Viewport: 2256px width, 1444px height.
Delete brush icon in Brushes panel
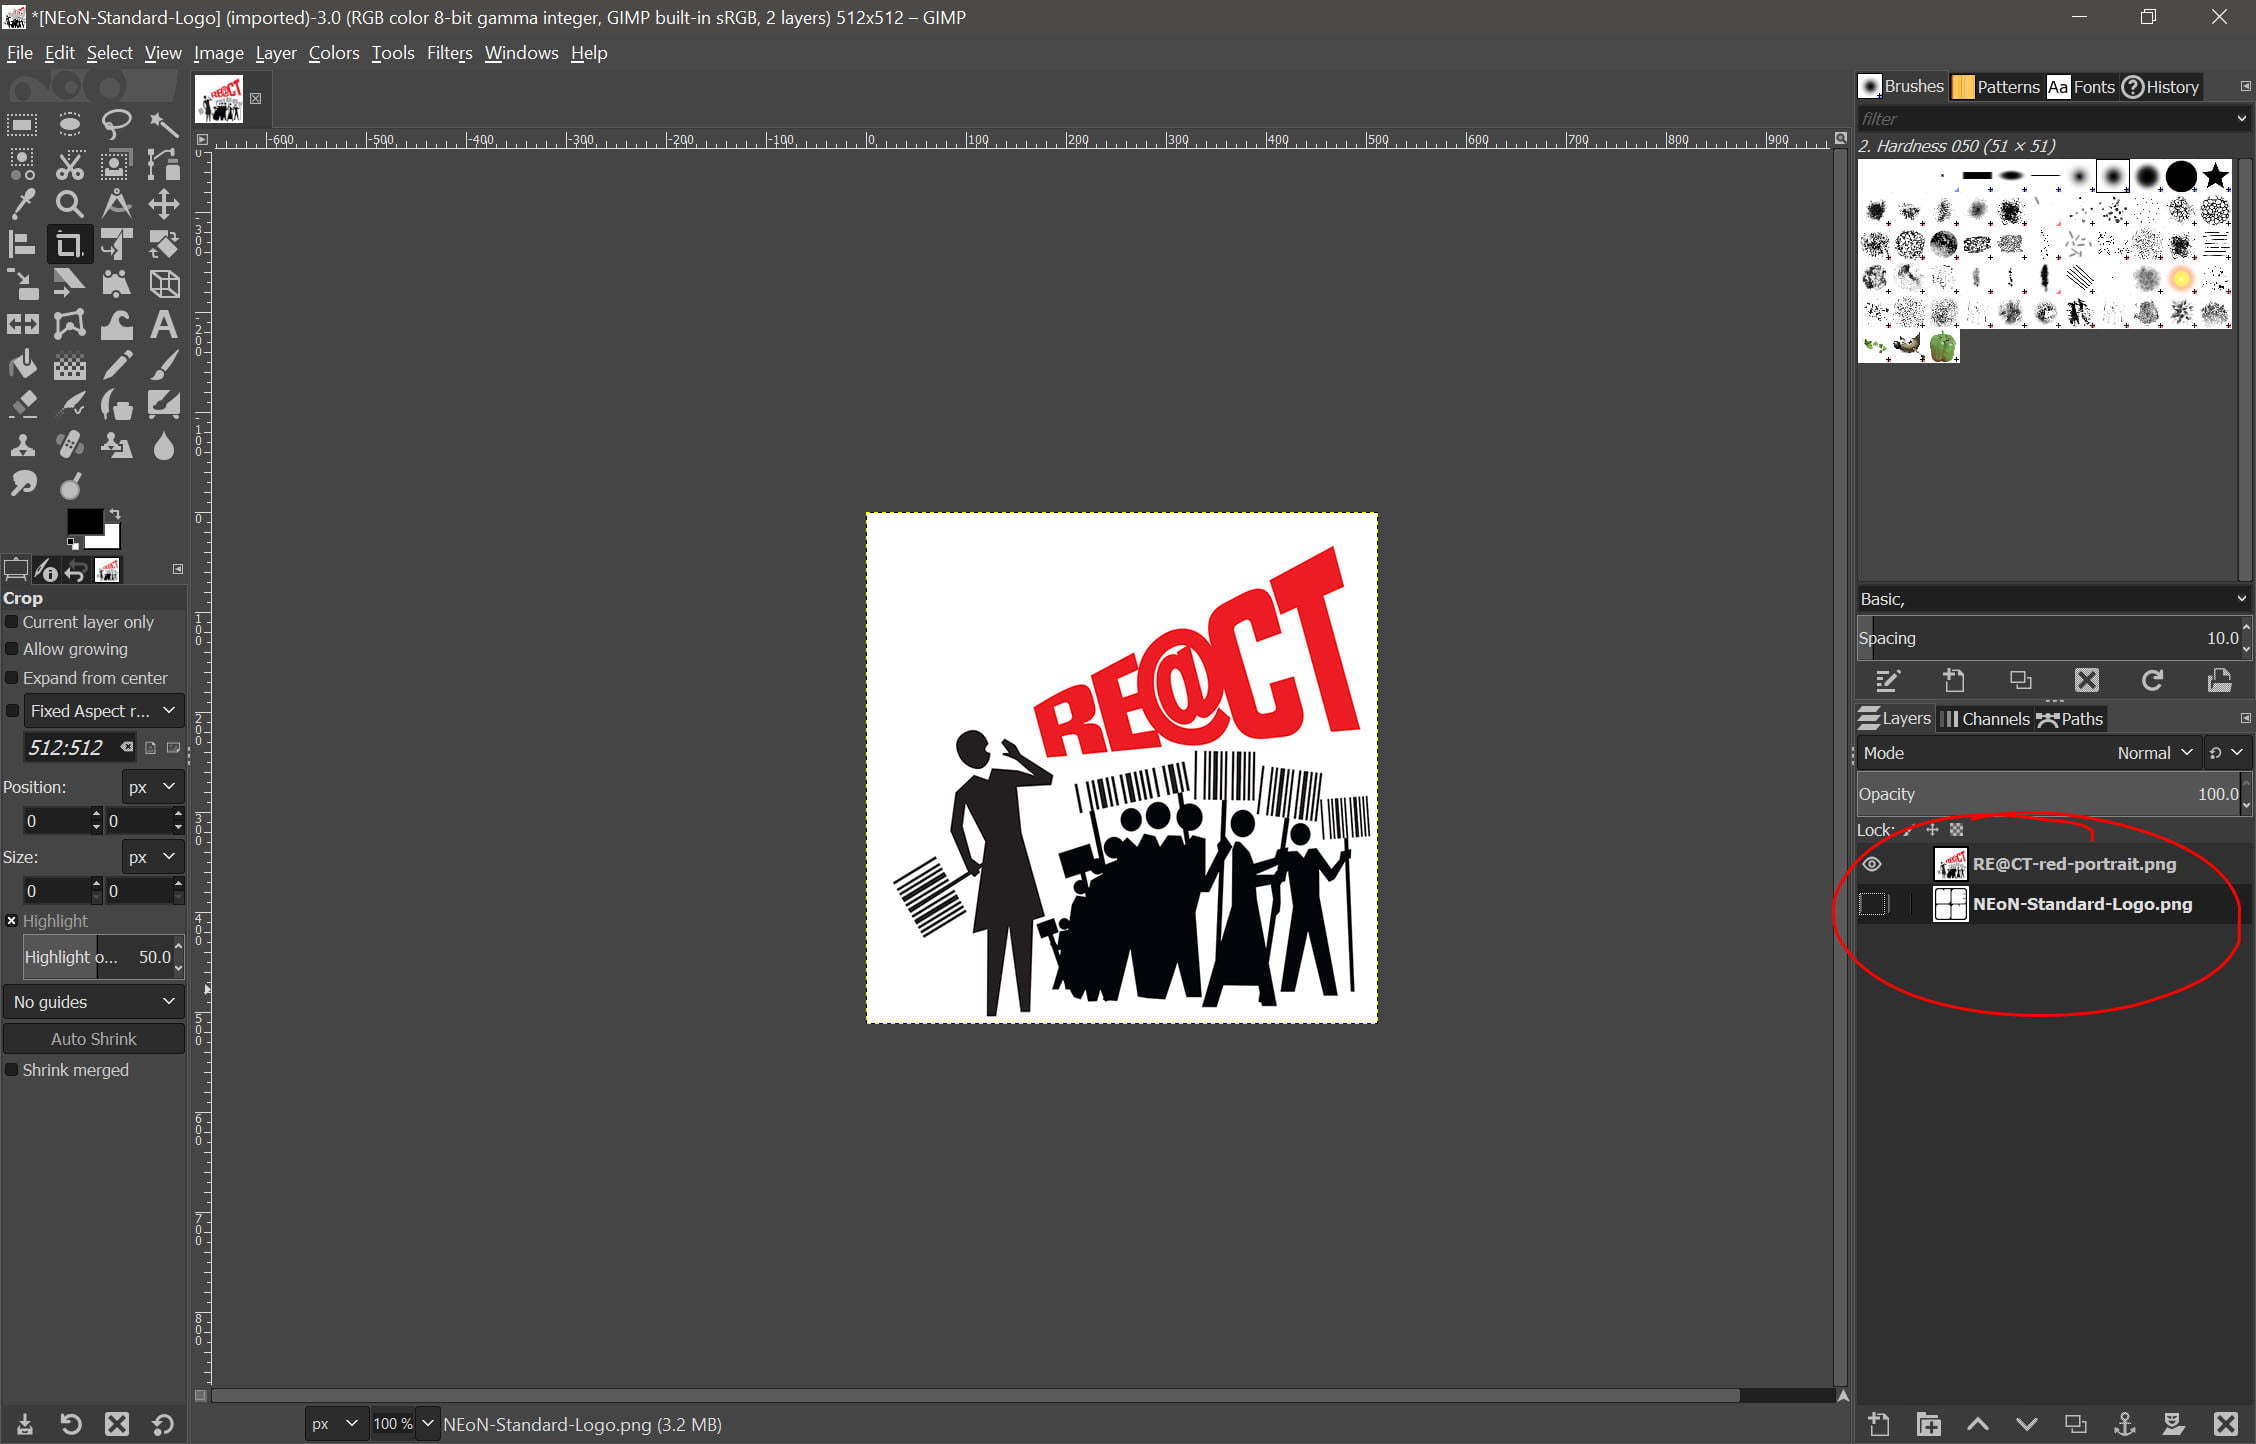click(2086, 681)
